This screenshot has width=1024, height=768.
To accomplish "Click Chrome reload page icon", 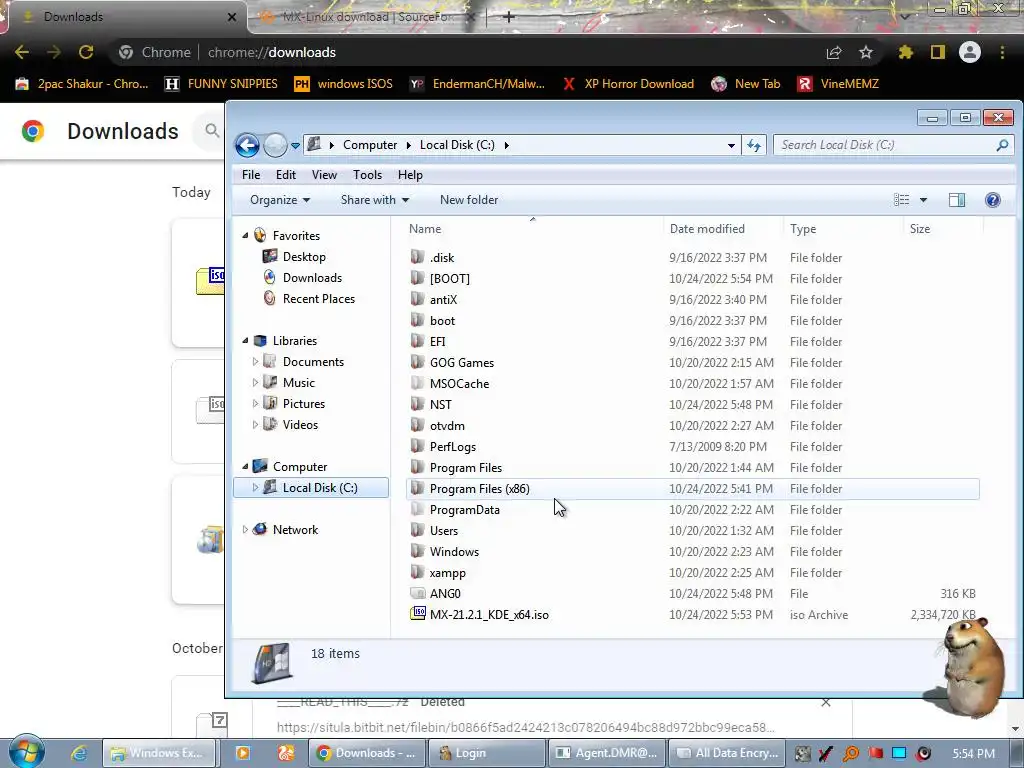I will coord(86,52).
